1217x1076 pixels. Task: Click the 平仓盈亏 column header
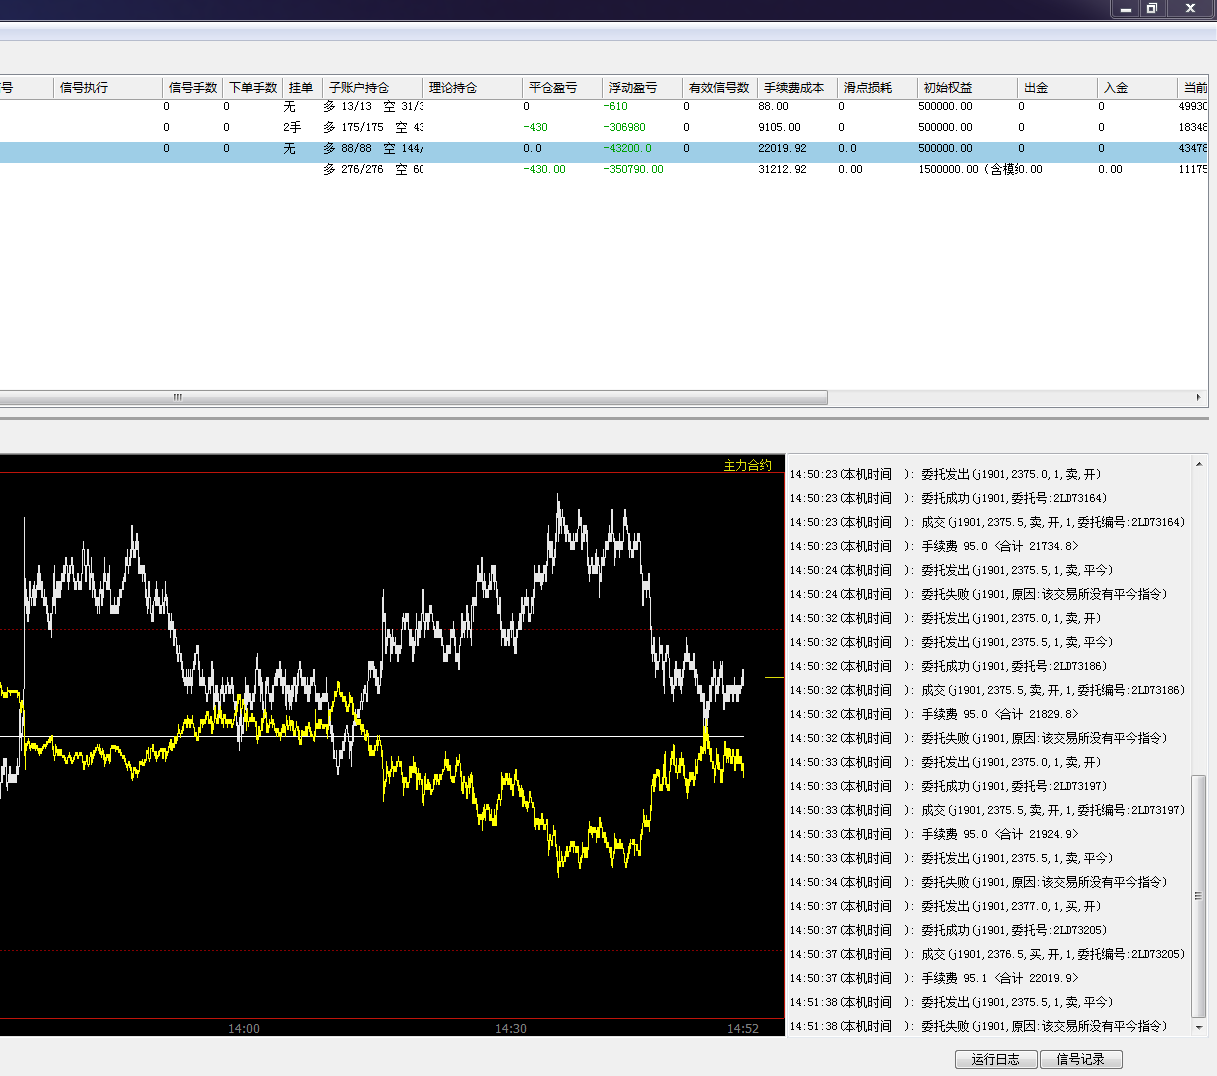553,88
